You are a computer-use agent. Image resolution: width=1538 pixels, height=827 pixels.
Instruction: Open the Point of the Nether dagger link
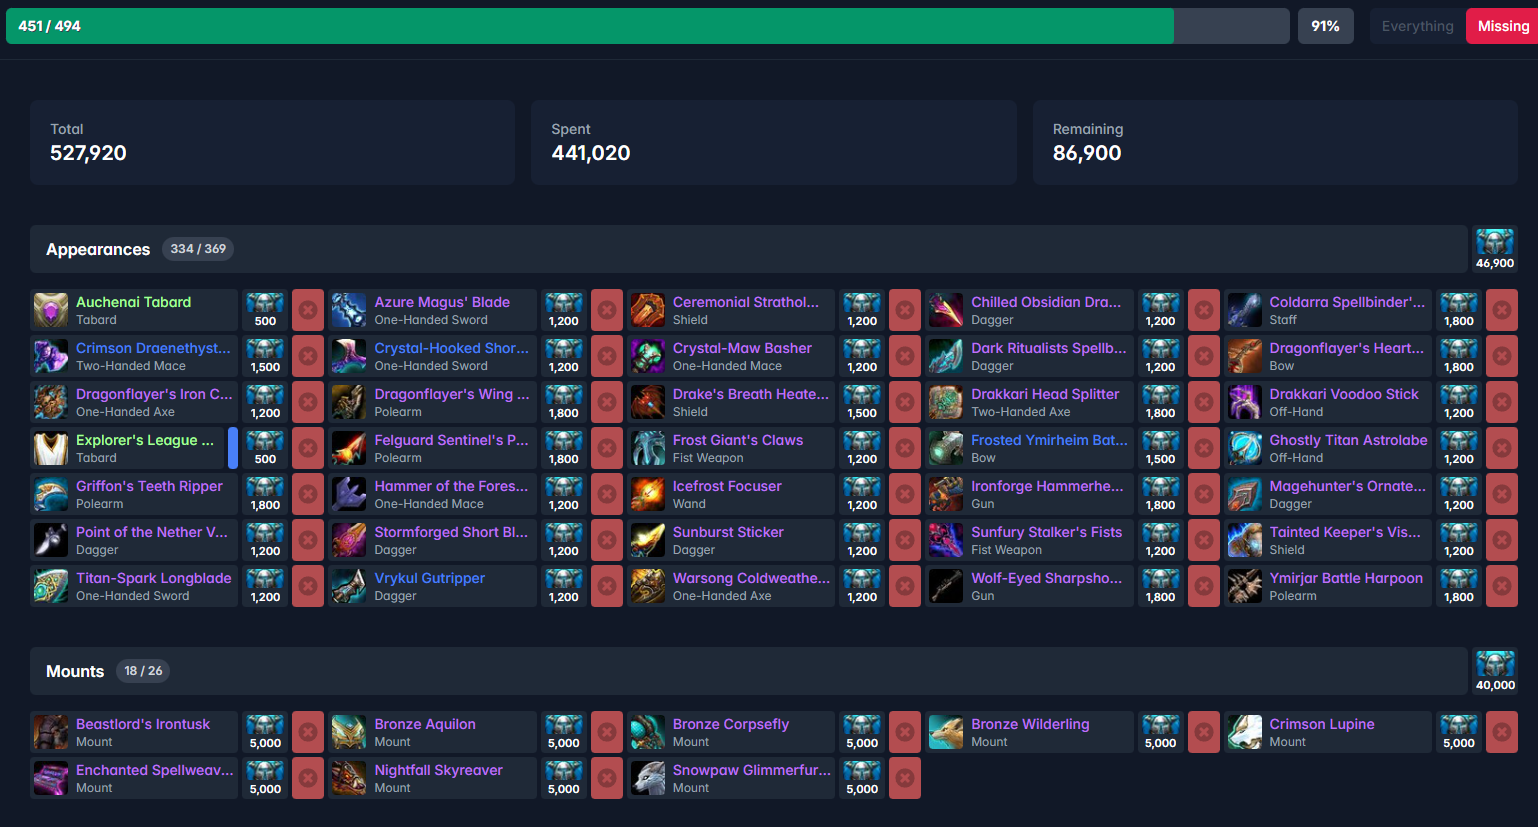tap(152, 532)
